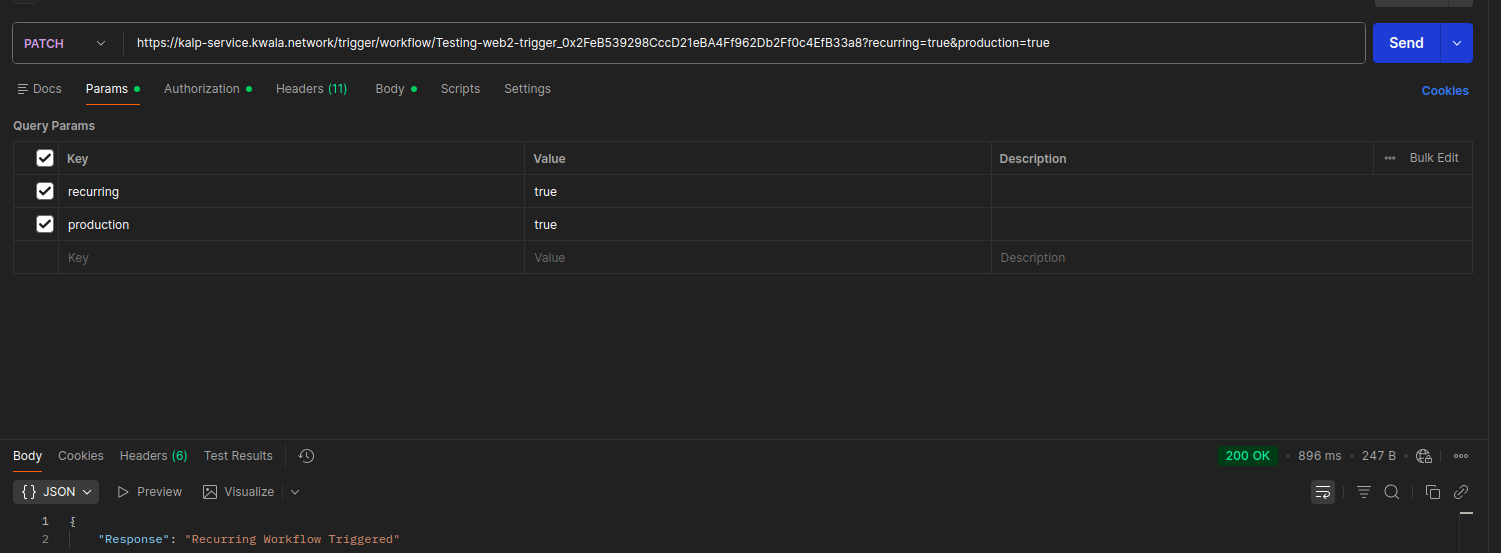Open the response Headers (6) tab
The height and width of the screenshot is (553, 1501).
pyautogui.click(x=154, y=456)
